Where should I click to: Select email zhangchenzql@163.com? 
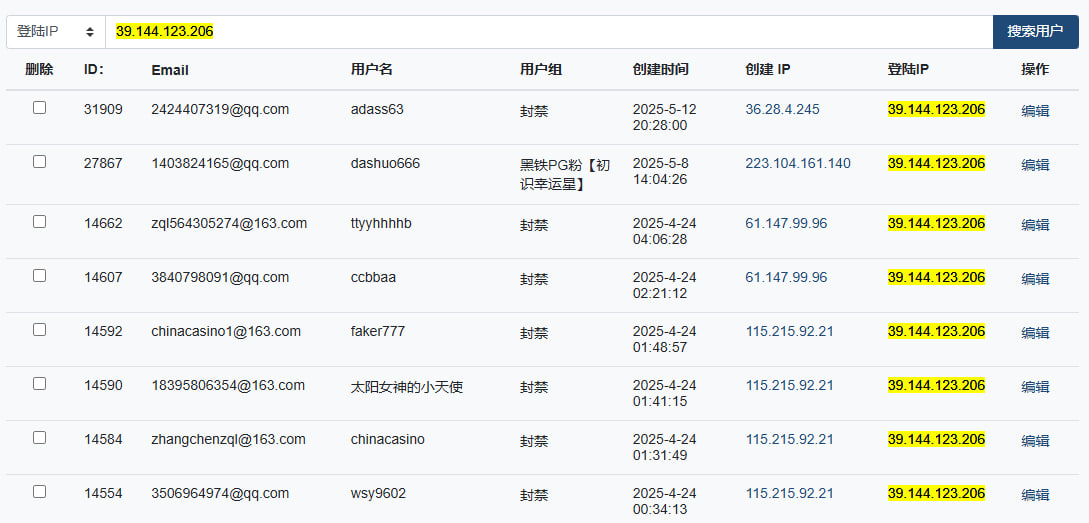pyautogui.click(x=228, y=440)
